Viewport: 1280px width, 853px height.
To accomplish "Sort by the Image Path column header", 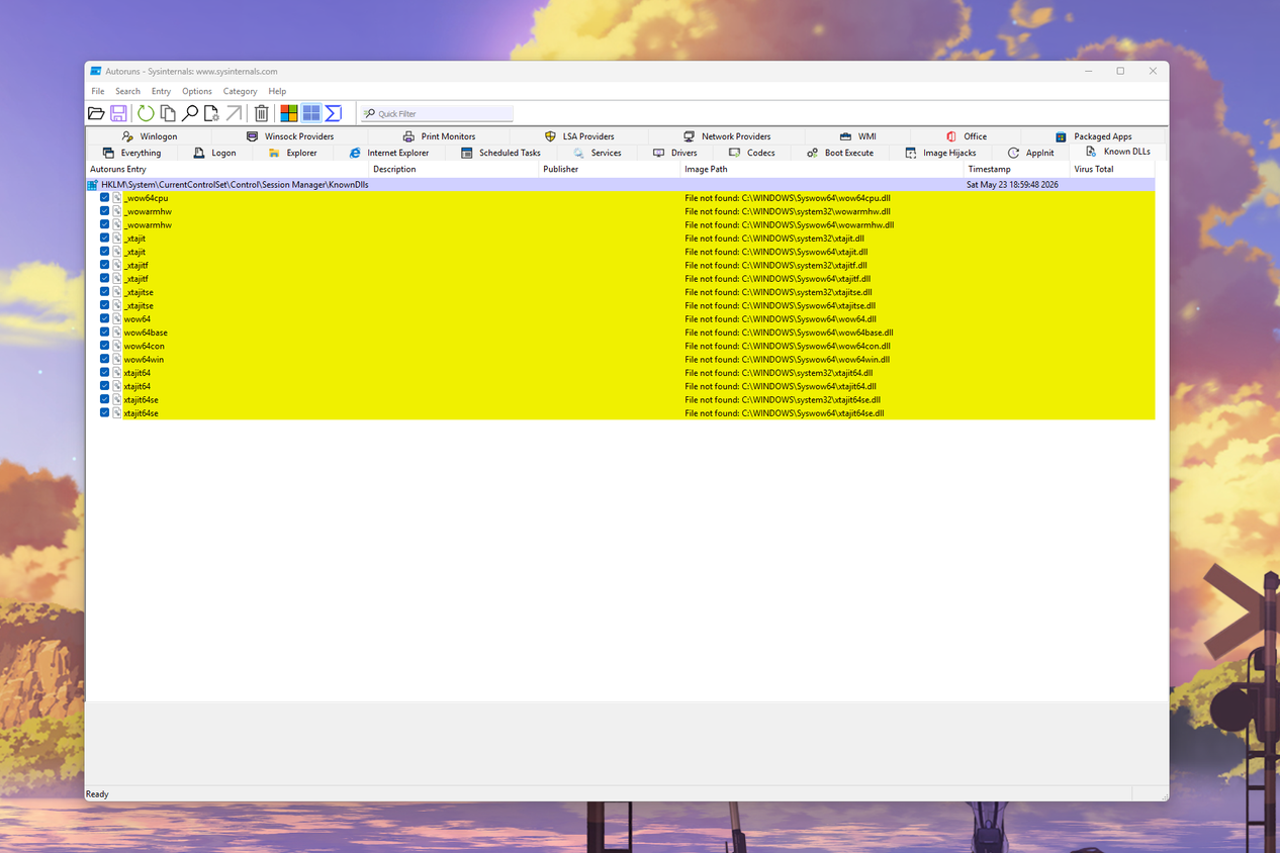I will [x=822, y=169].
